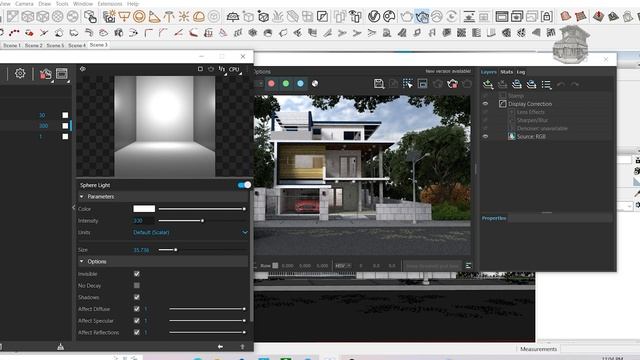Click the Size value field
The height and width of the screenshot is (360, 640).
143,250
